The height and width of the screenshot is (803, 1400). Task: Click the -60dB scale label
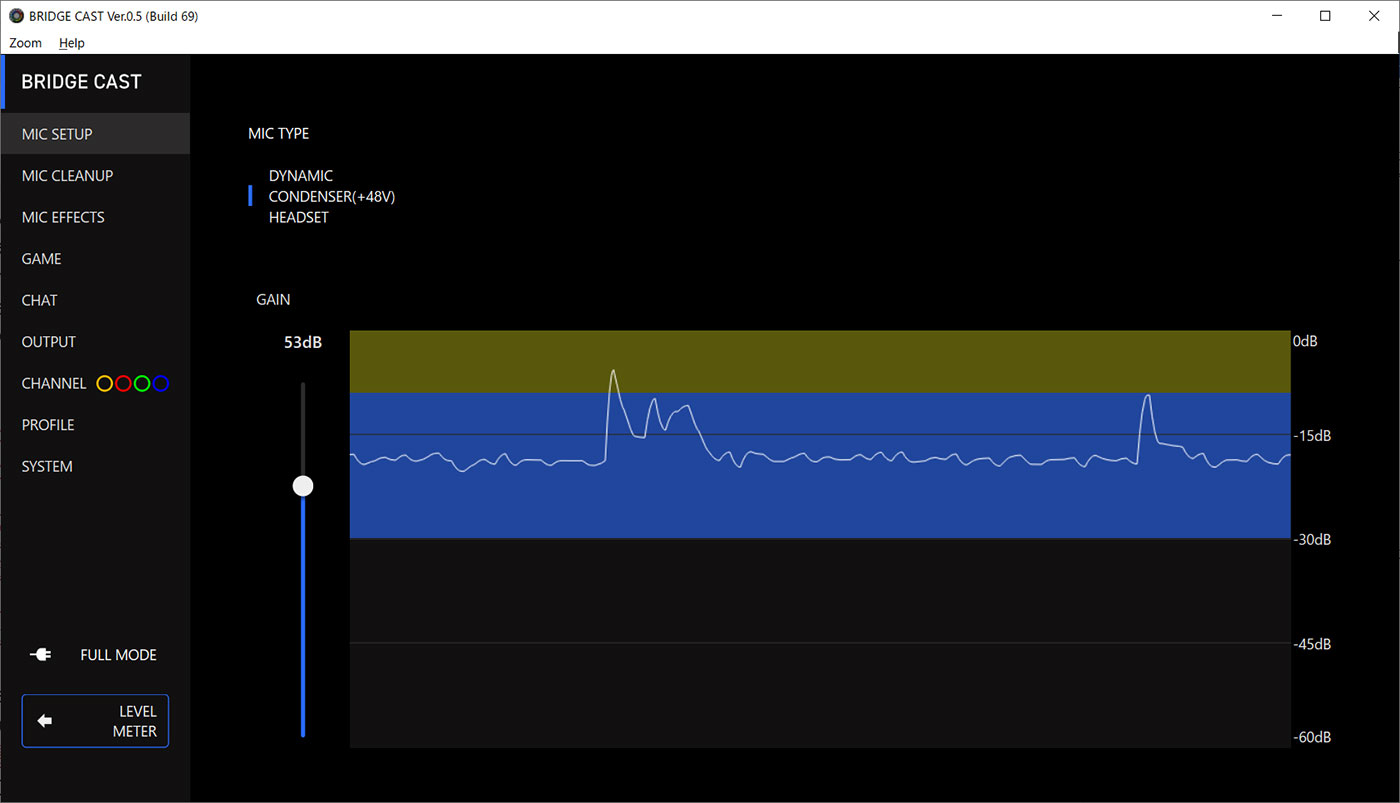pos(1311,738)
